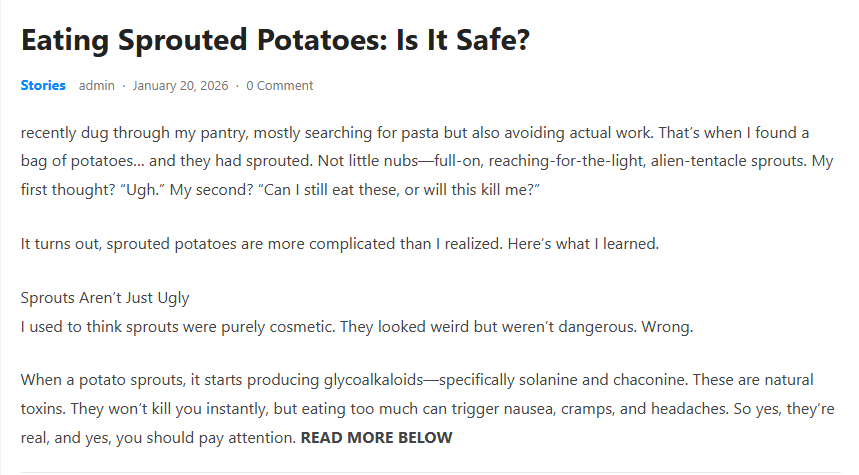Click the word "chaconine" in the last paragraph

[x=646, y=380]
